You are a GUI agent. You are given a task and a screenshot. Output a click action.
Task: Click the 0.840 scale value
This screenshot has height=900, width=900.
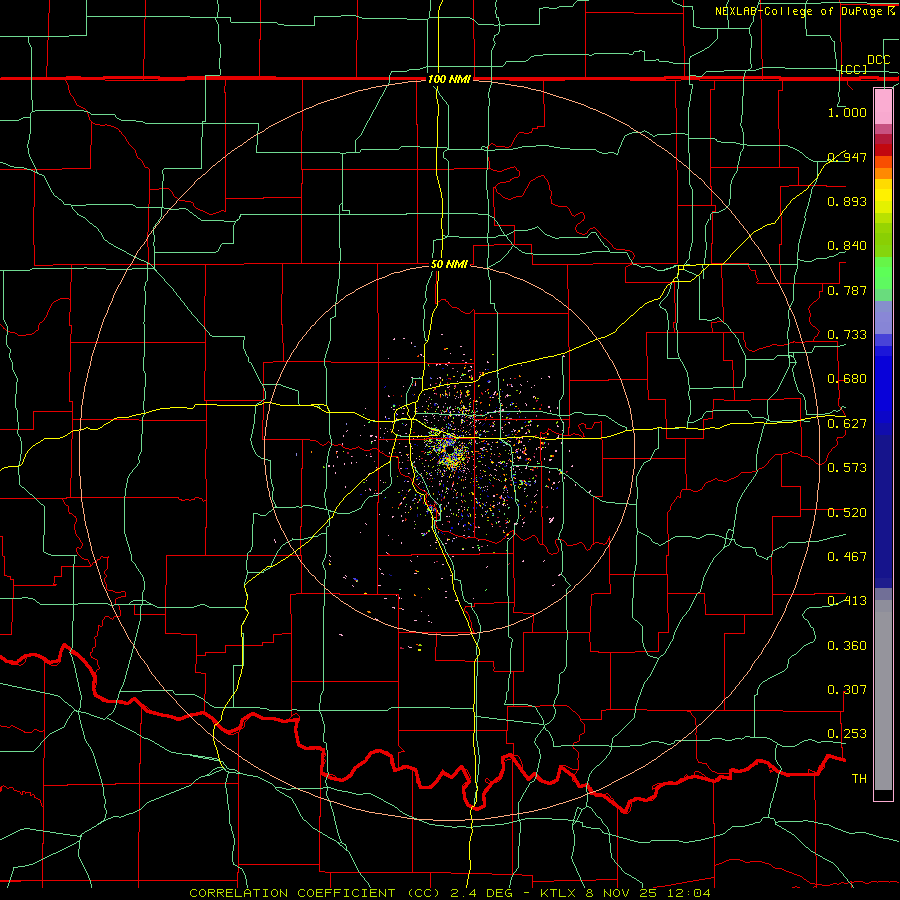(x=847, y=246)
